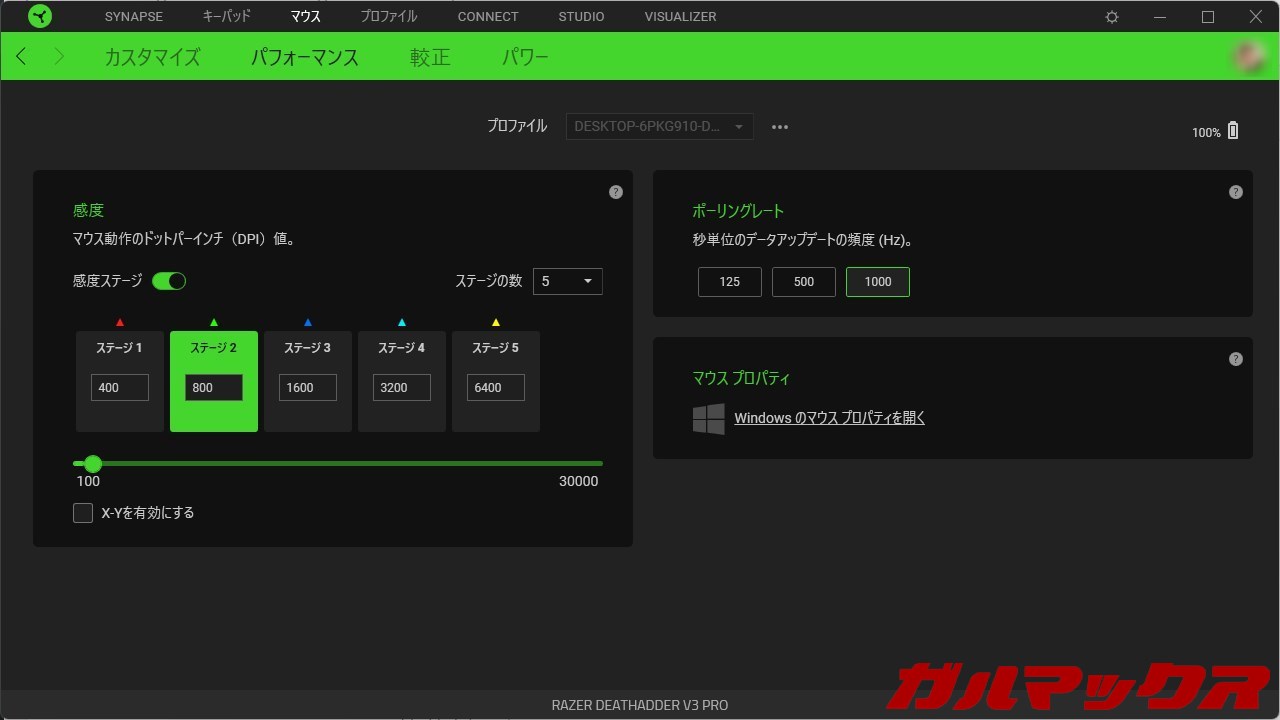The width and height of the screenshot is (1280, 720).
Task: Open the Synapse settings gear icon
Action: click(x=1111, y=16)
